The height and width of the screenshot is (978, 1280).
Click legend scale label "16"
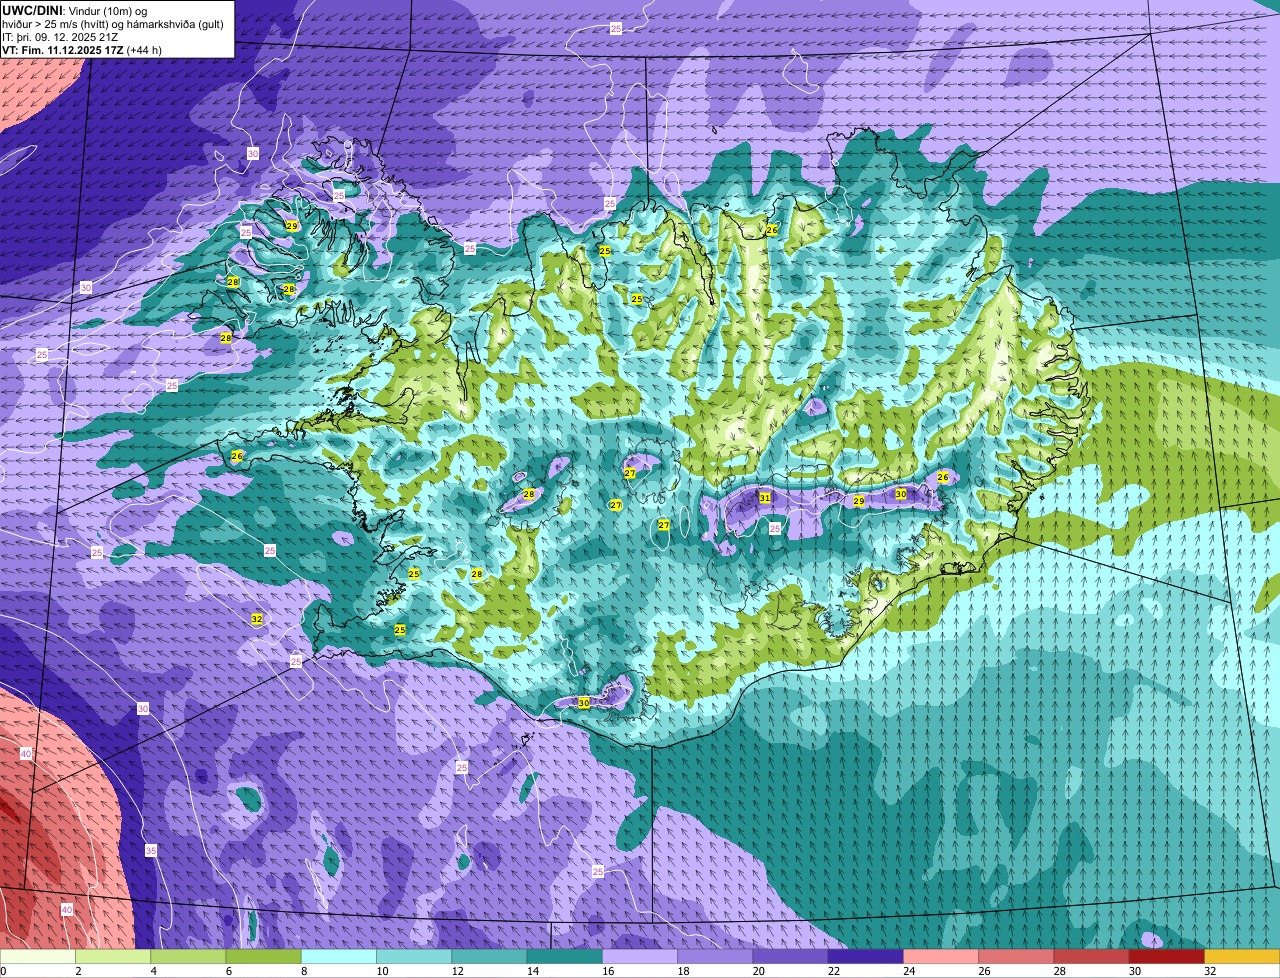point(608,971)
